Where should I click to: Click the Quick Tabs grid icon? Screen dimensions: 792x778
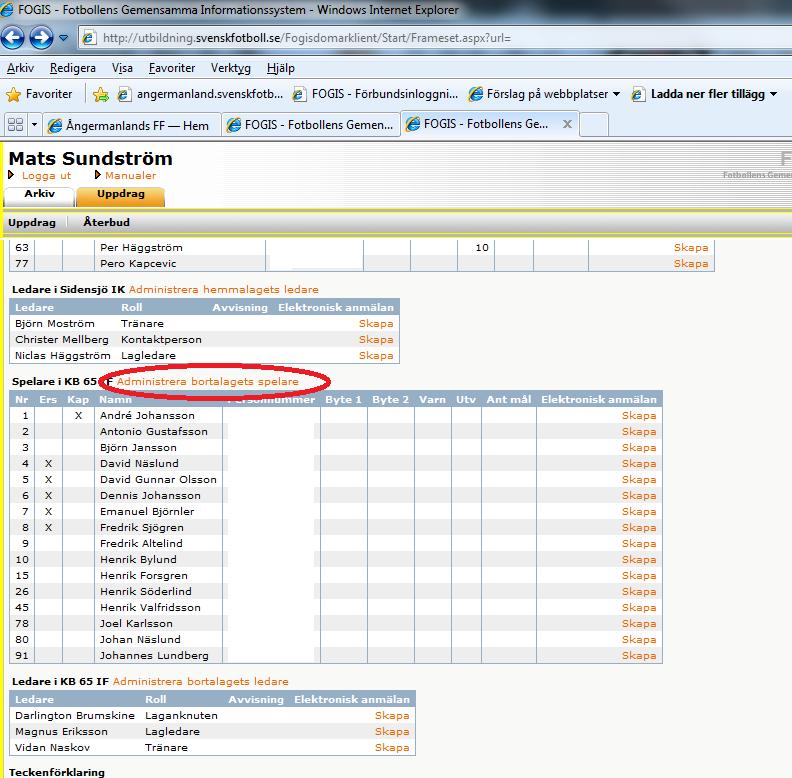[x=16, y=124]
